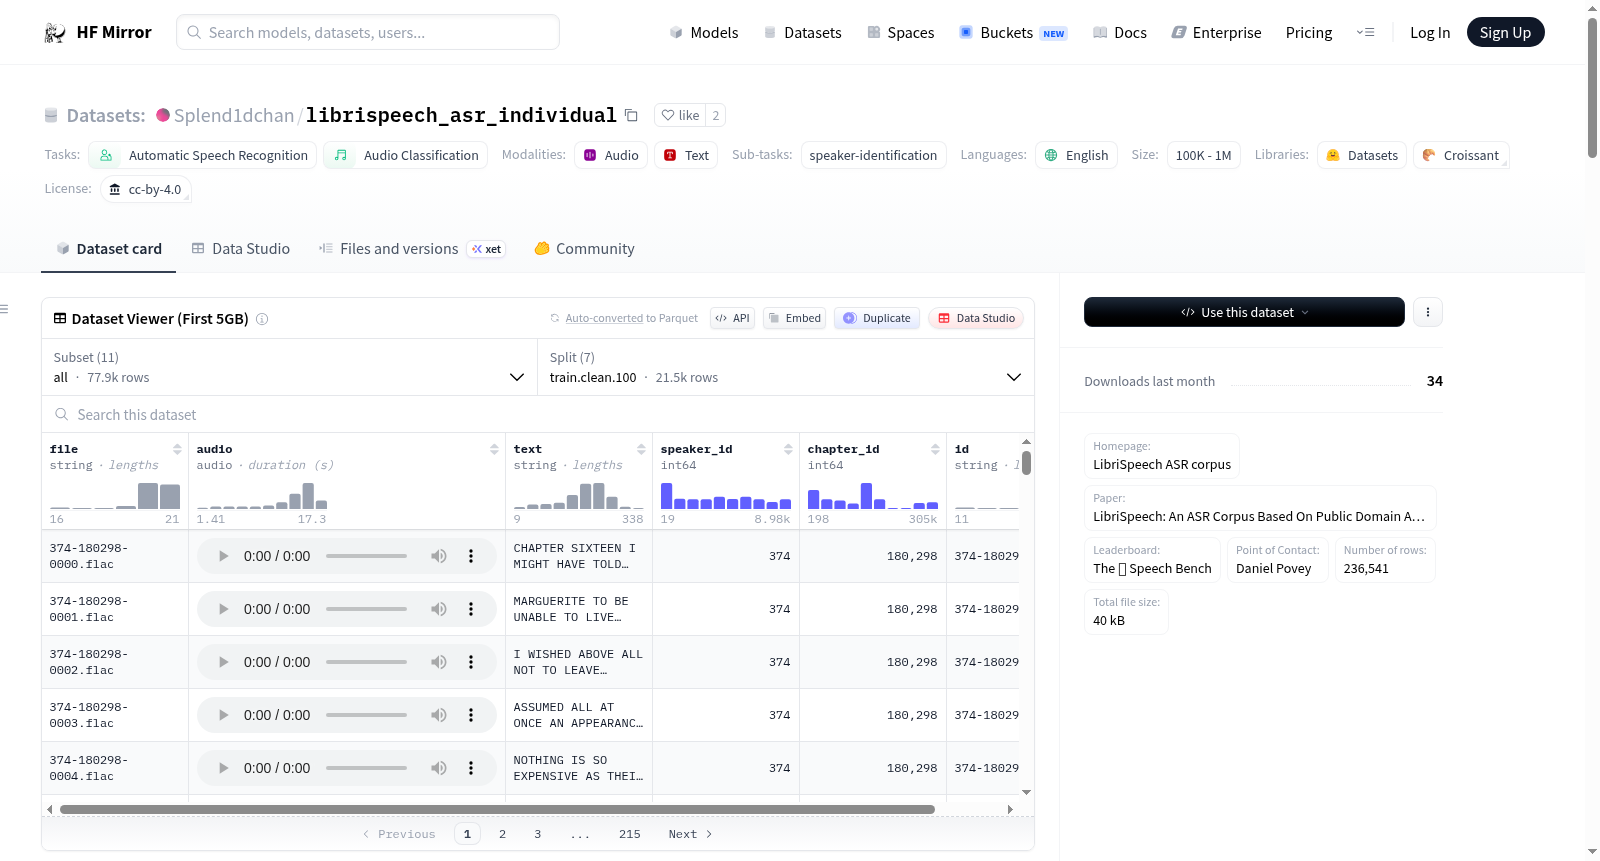Sort by the speaker_id column

point(788,449)
